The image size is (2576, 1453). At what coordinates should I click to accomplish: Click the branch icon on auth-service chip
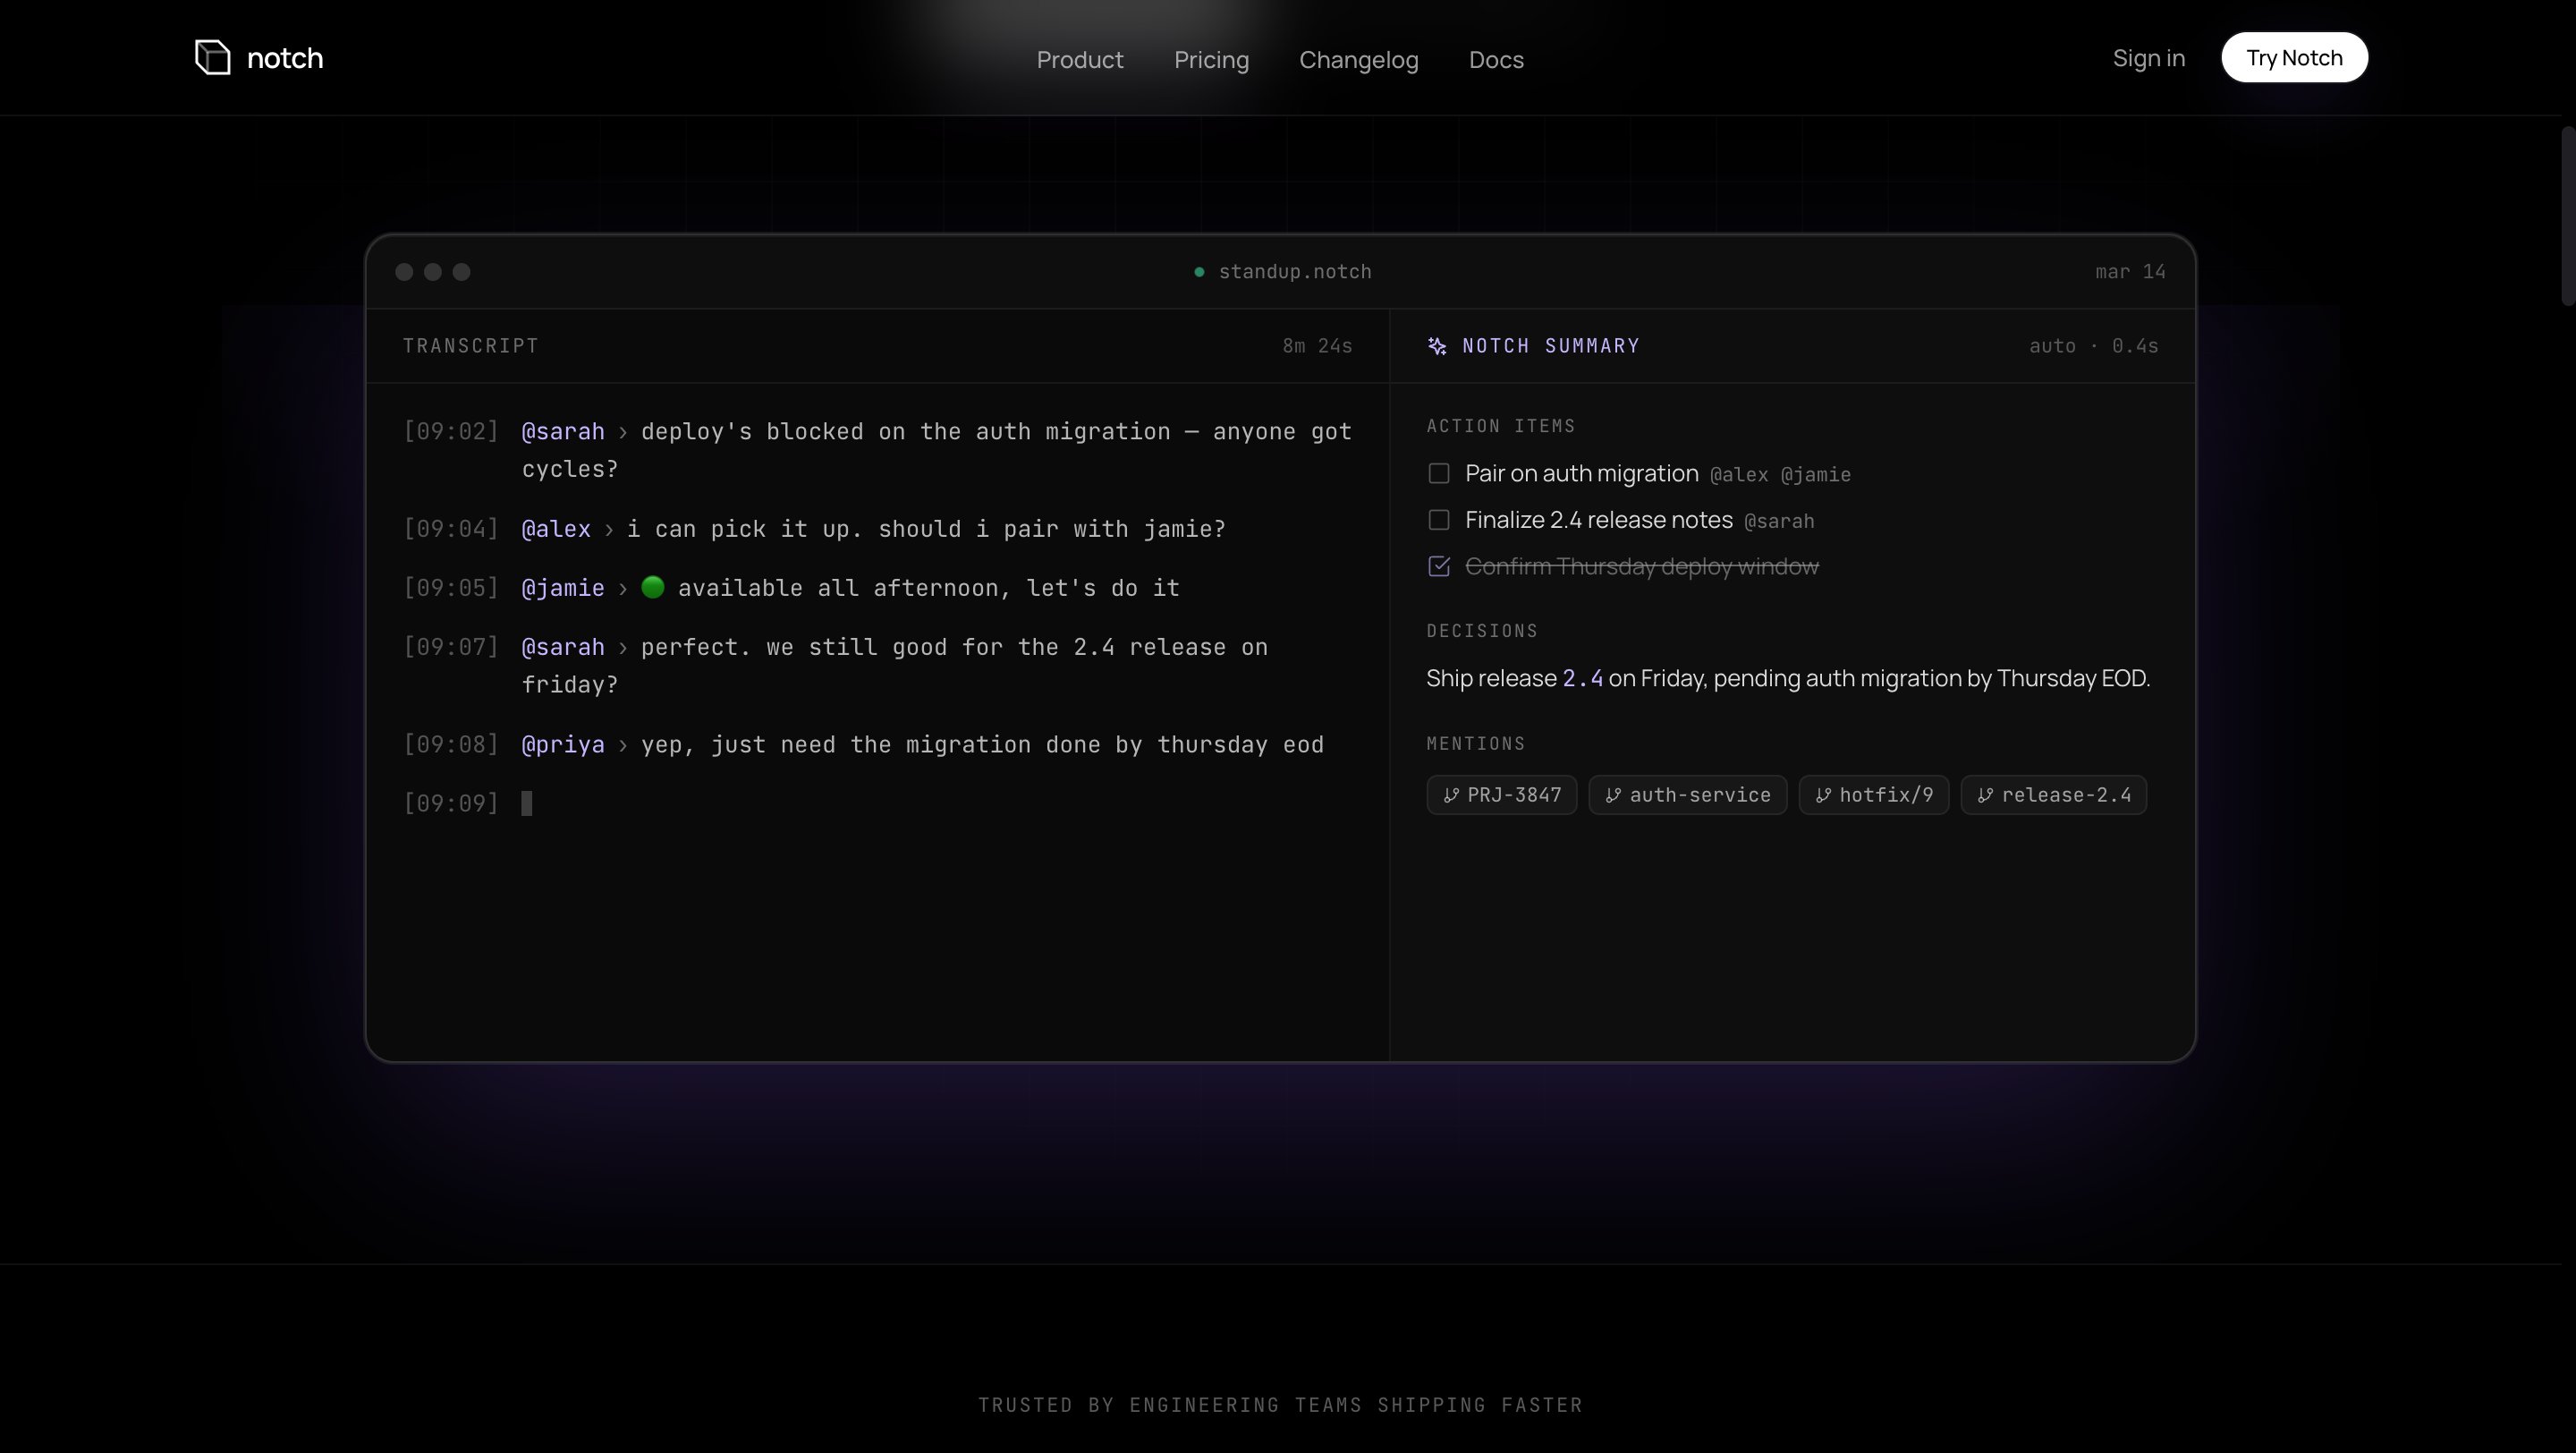click(1613, 795)
